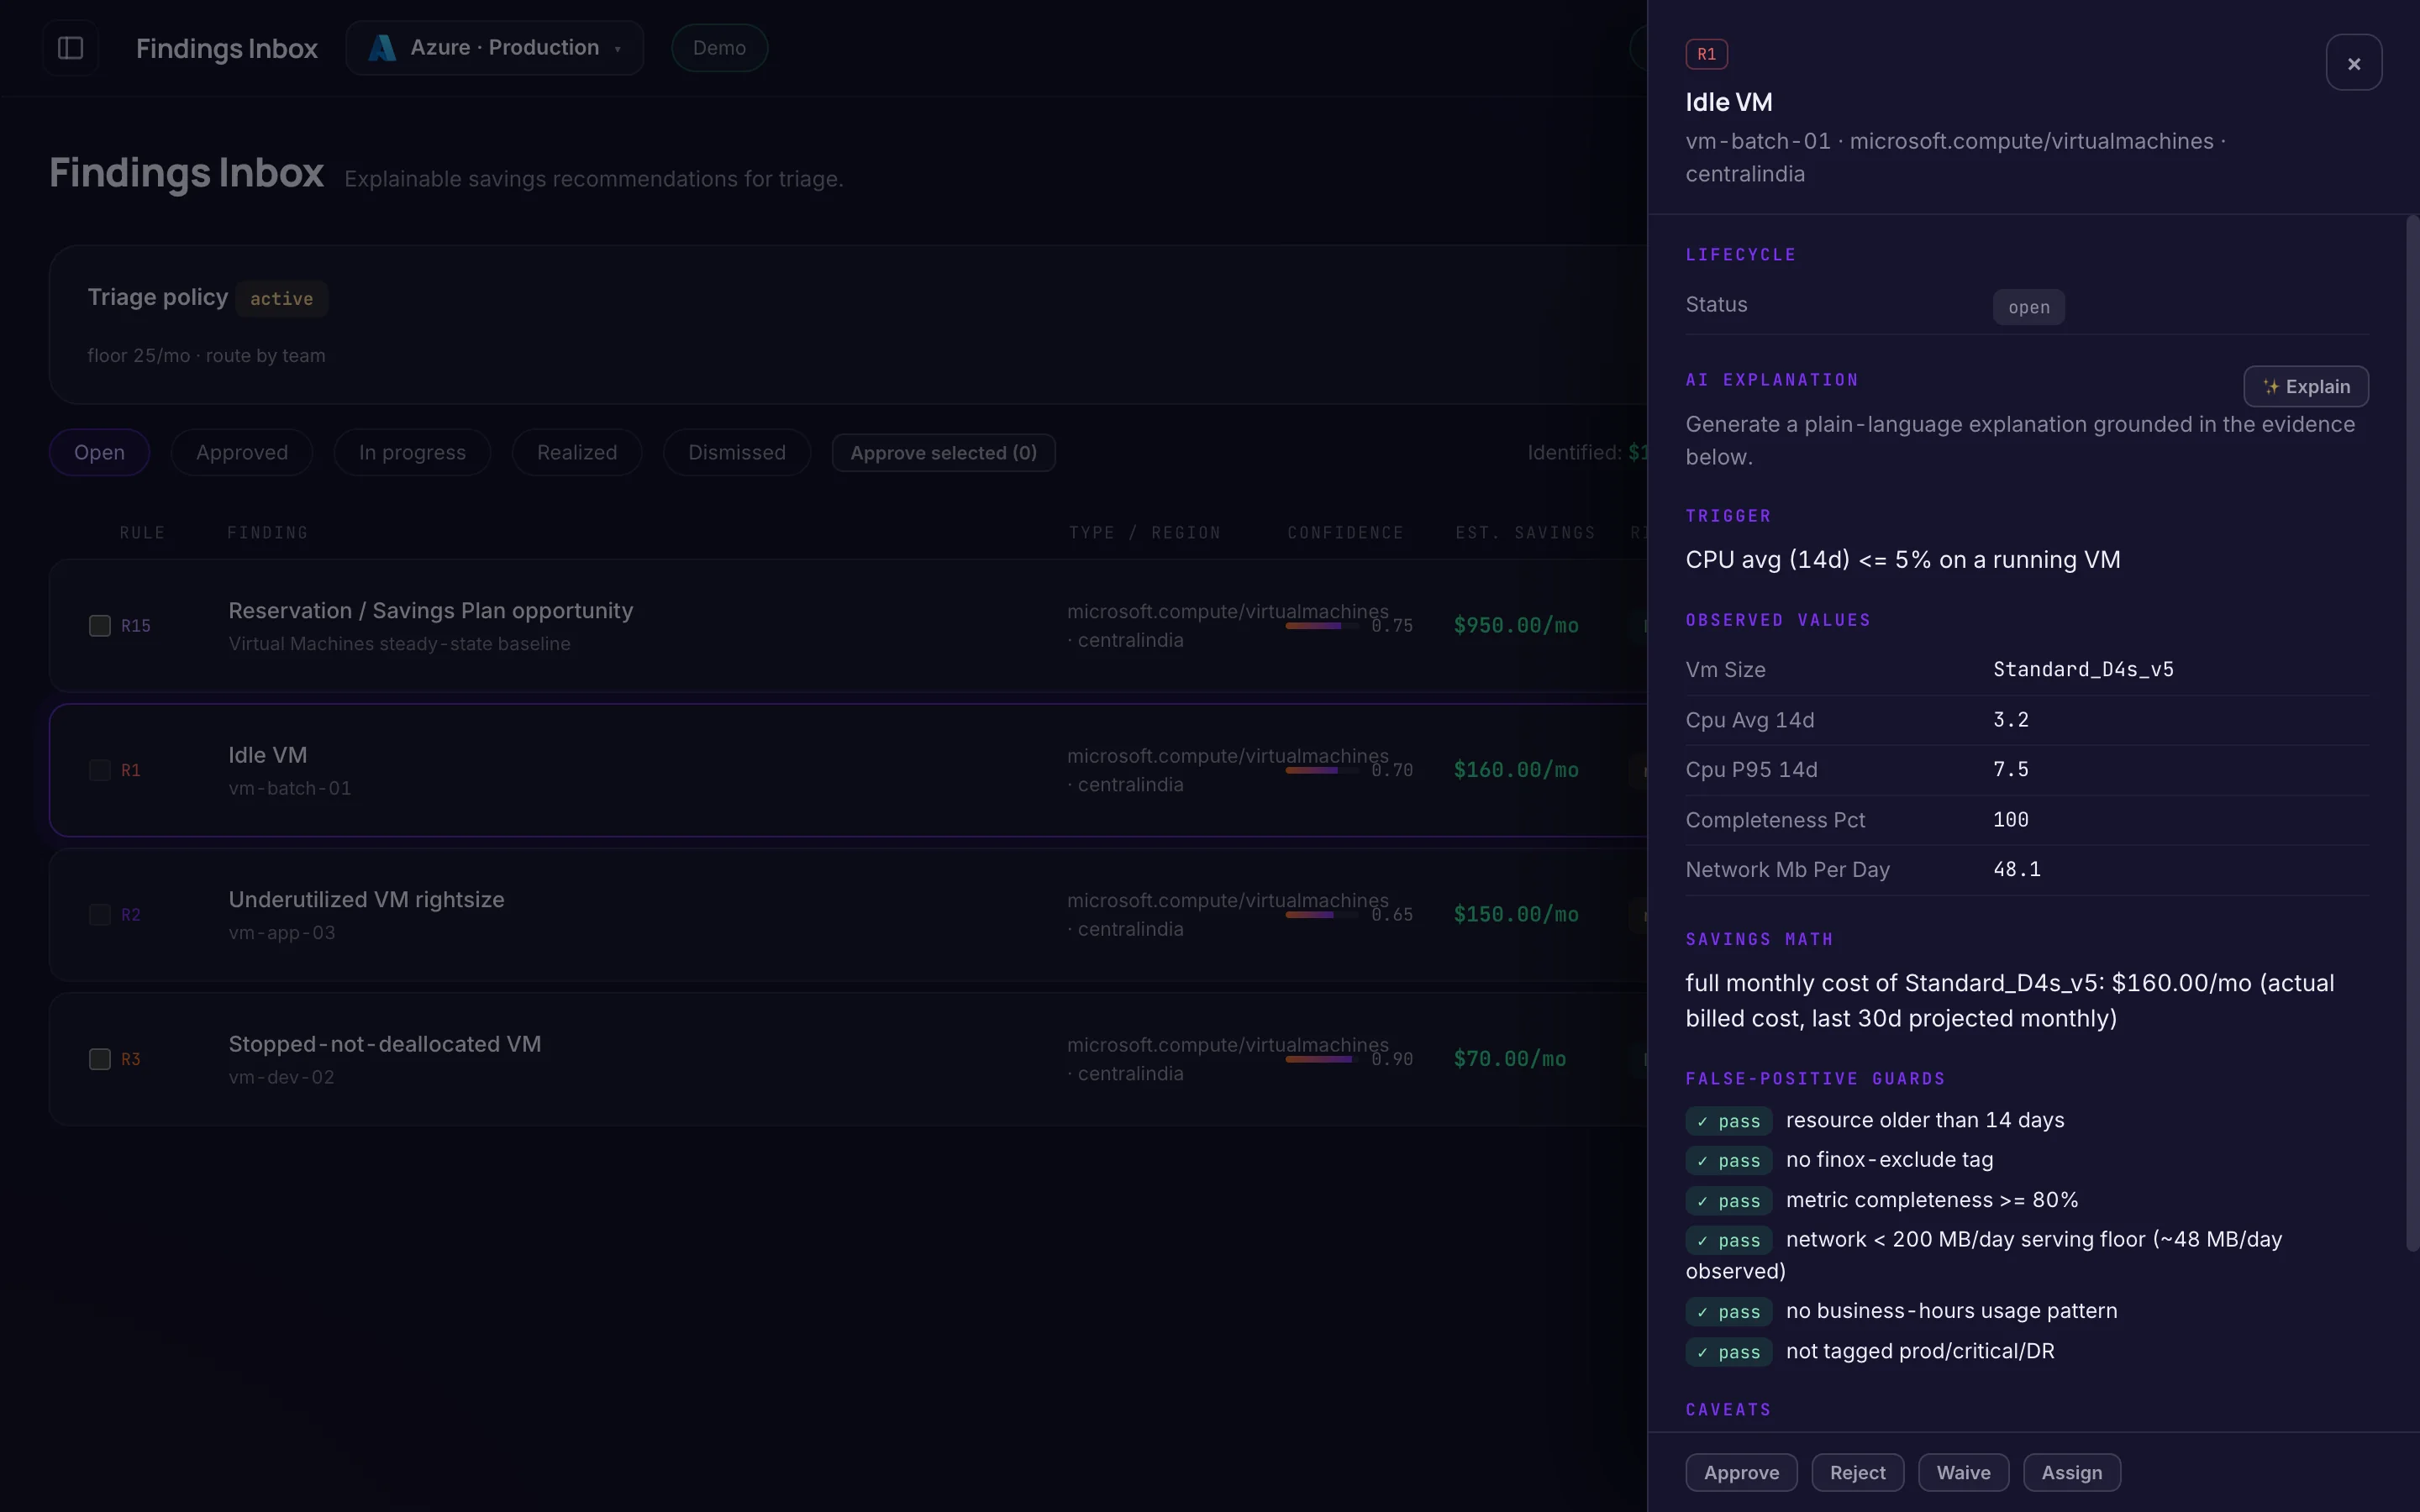2420x1512 pixels.
Task: Reject the Idle VM finding
Action: point(1857,1473)
